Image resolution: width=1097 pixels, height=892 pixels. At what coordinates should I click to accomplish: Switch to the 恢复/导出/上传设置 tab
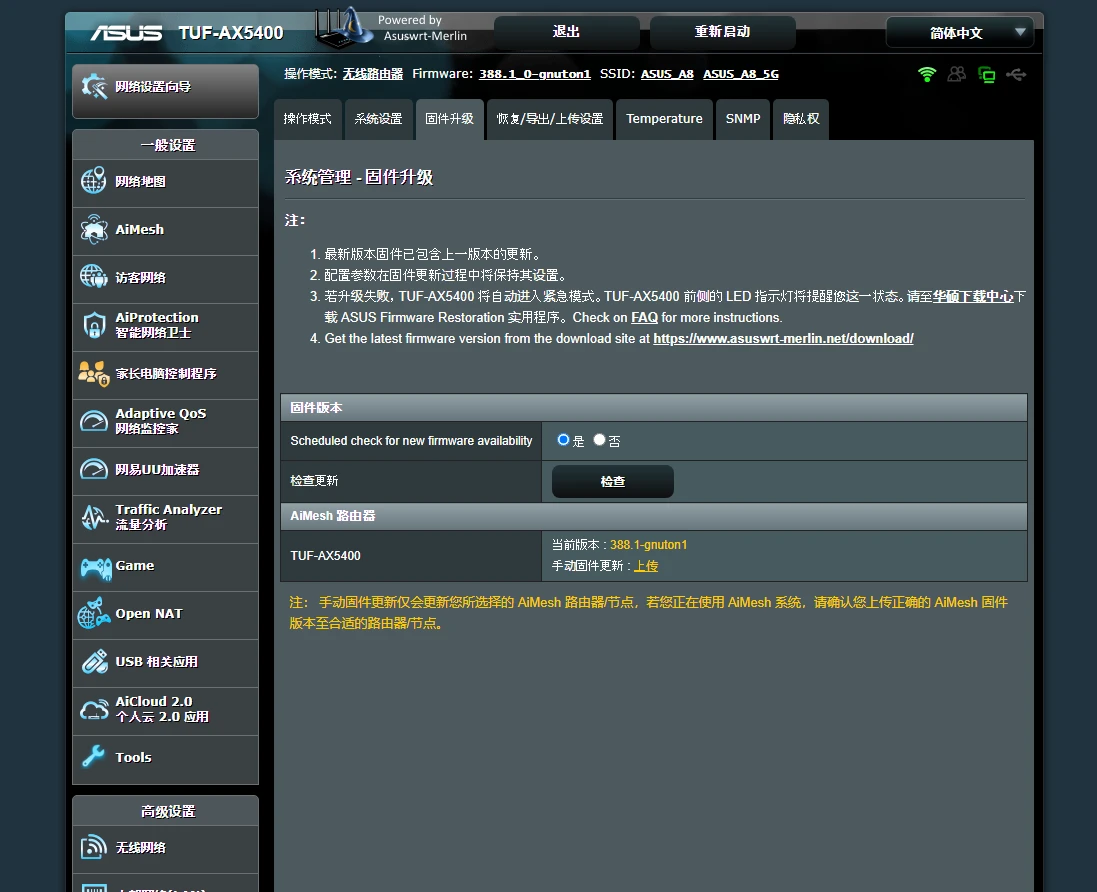point(550,119)
